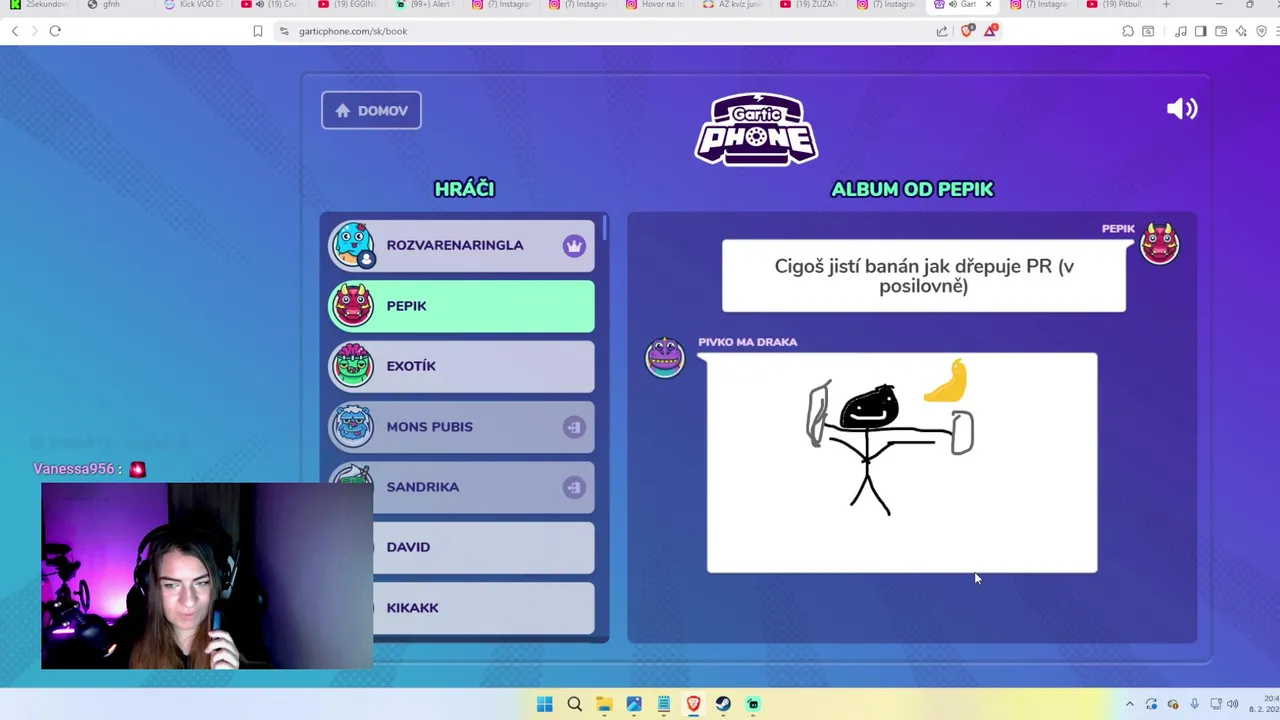Switch to the (99+) Alert tab
Image resolution: width=1280 pixels, height=720 pixels.
point(424,5)
